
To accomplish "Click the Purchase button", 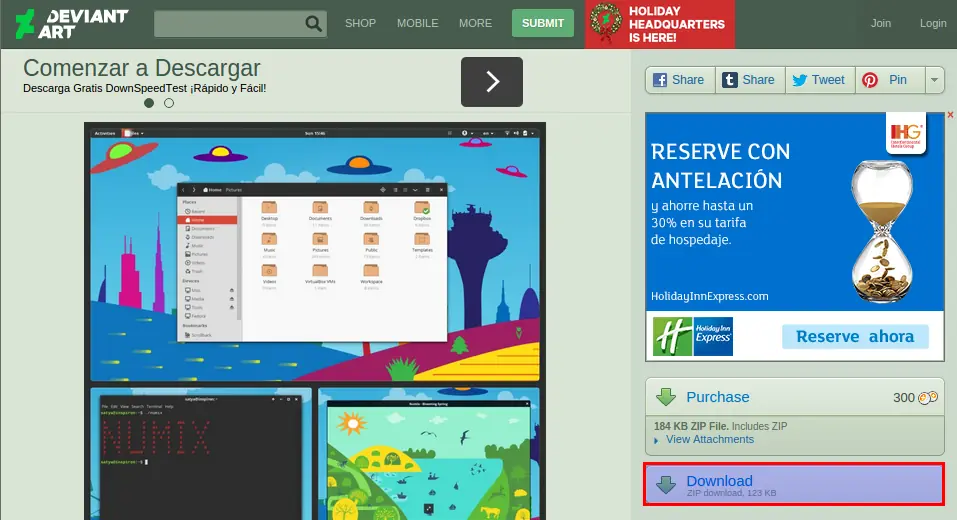I will click(795, 397).
